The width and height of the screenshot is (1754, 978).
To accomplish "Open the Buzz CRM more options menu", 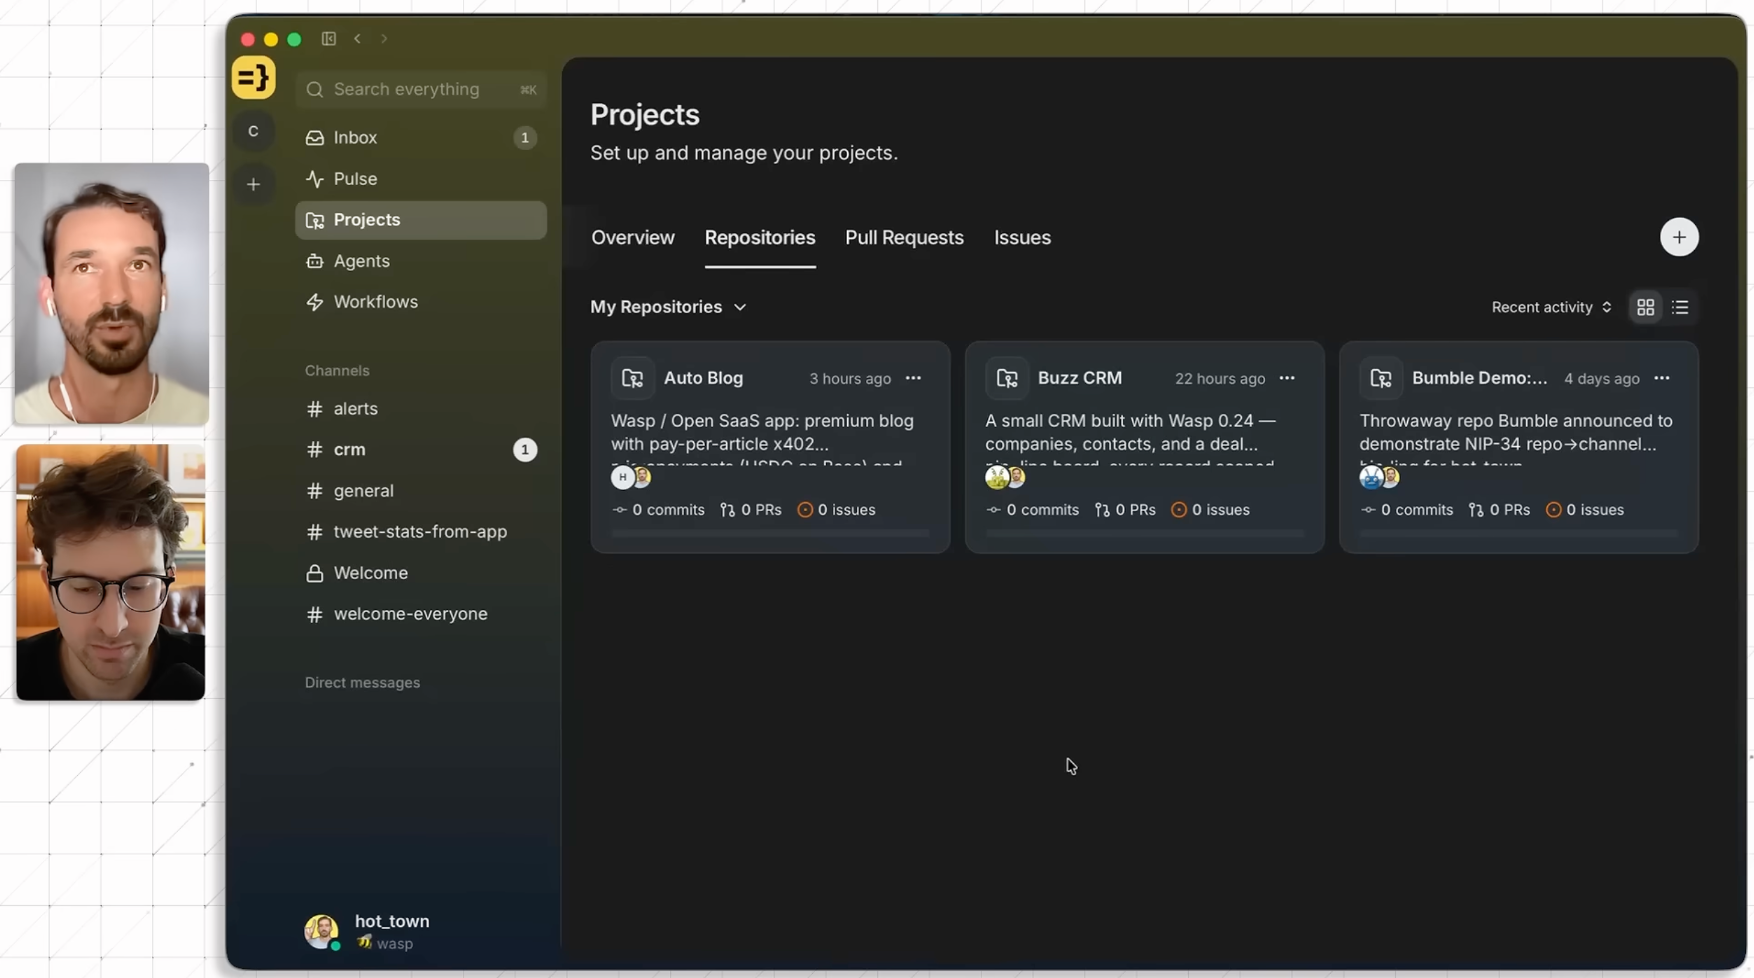I will [1287, 378].
